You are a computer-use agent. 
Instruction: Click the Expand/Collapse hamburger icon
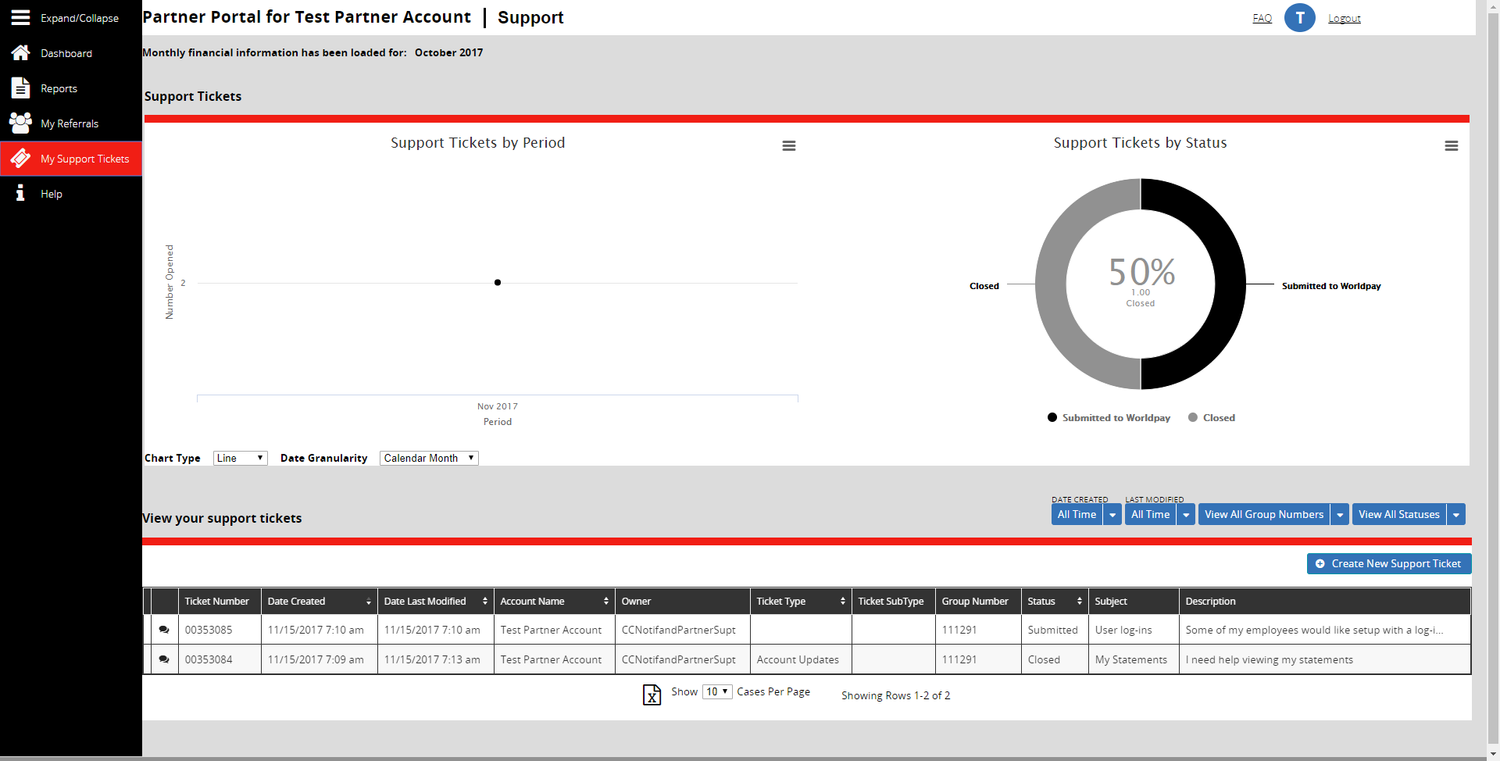click(x=20, y=17)
